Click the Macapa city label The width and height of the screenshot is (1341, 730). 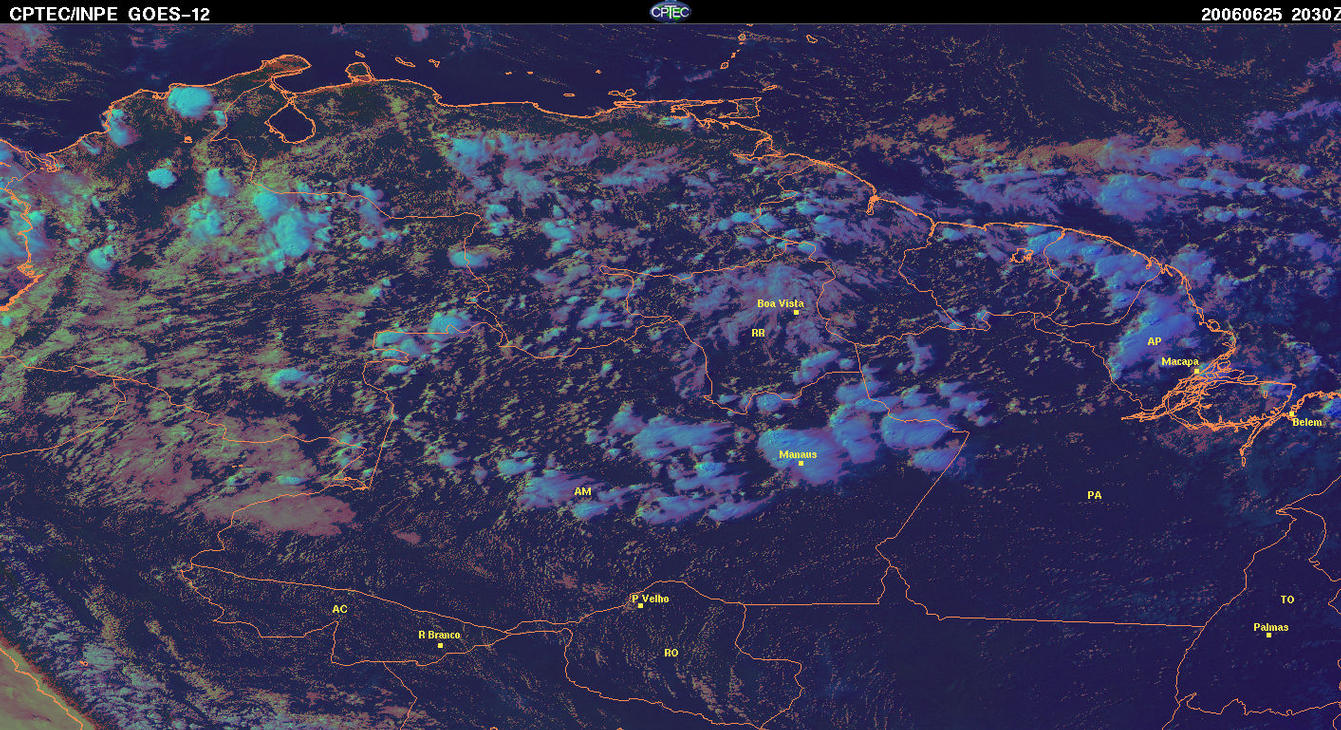(x=1180, y=361)
